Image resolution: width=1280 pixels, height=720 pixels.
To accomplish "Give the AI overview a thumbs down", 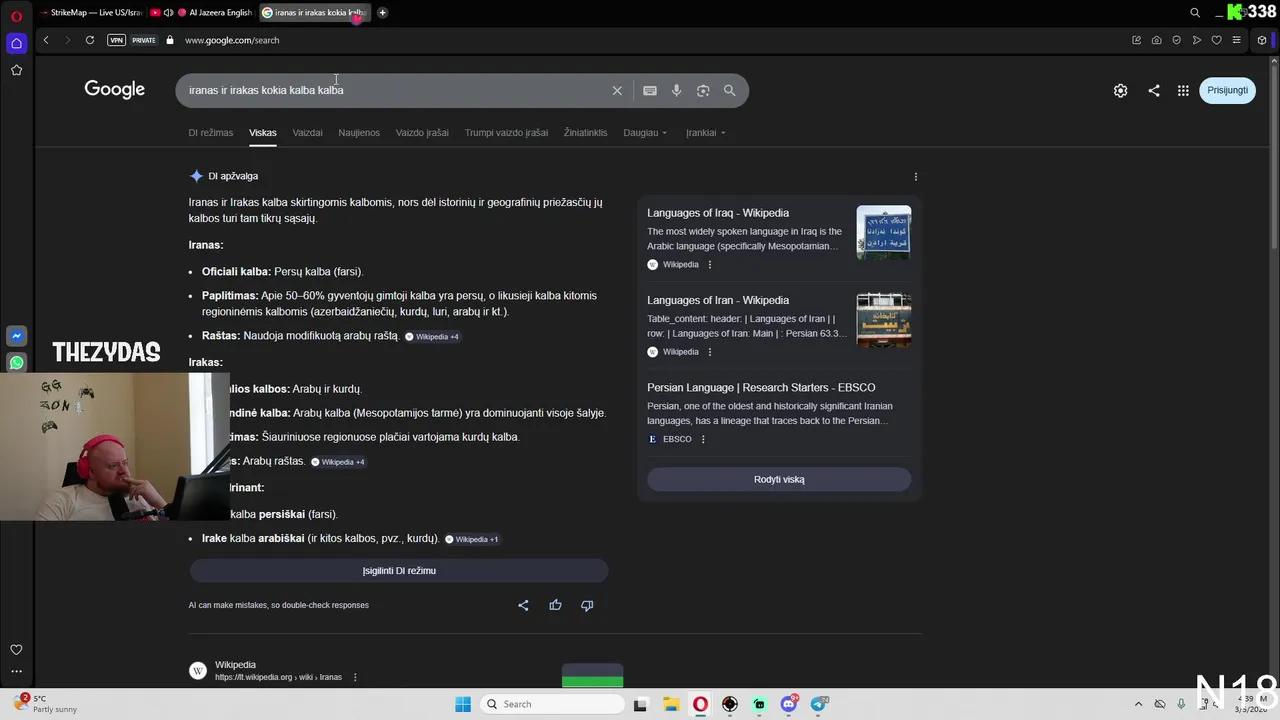I will [587, 605].
